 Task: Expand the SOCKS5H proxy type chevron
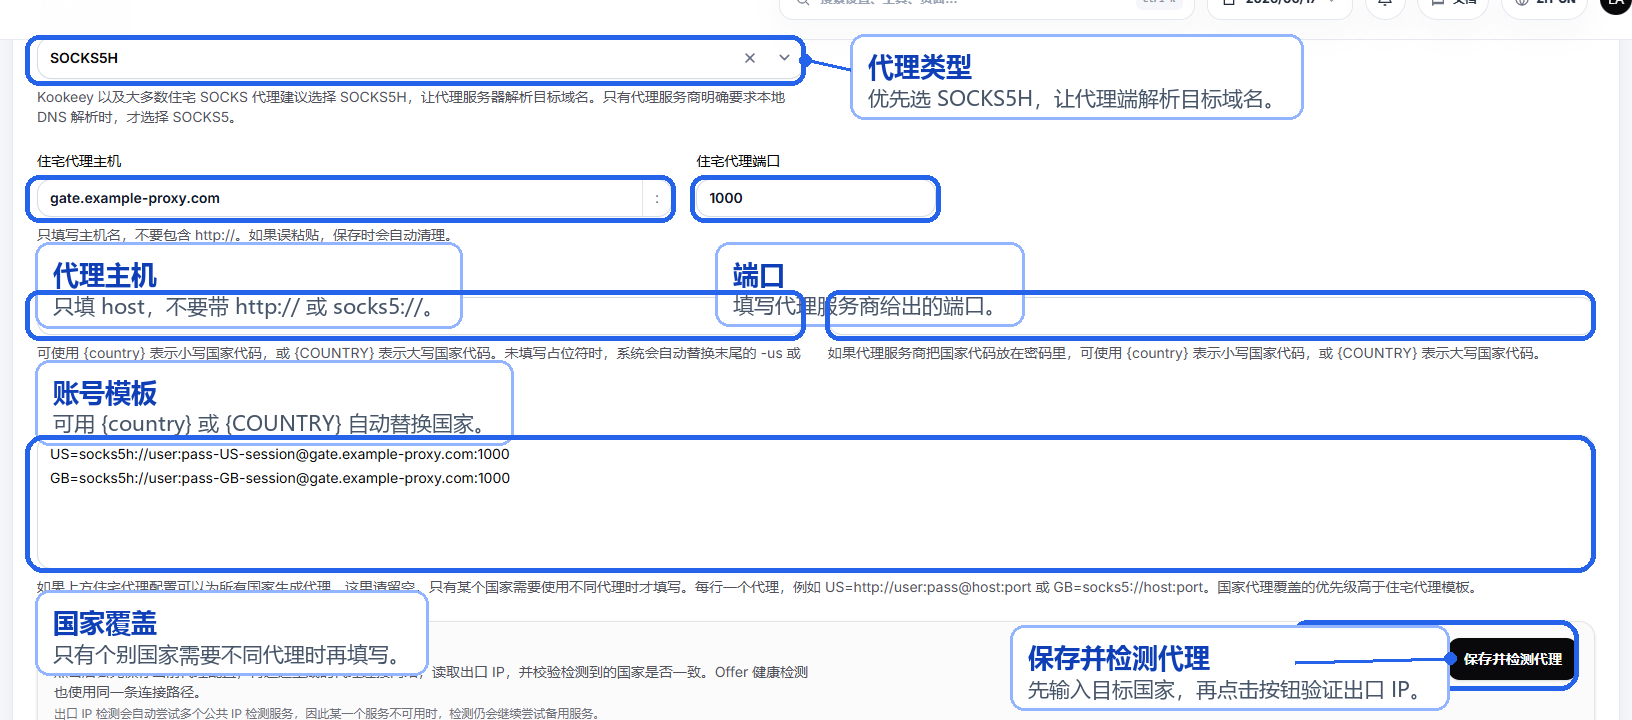pyautogui.click(x=784, y=58)
